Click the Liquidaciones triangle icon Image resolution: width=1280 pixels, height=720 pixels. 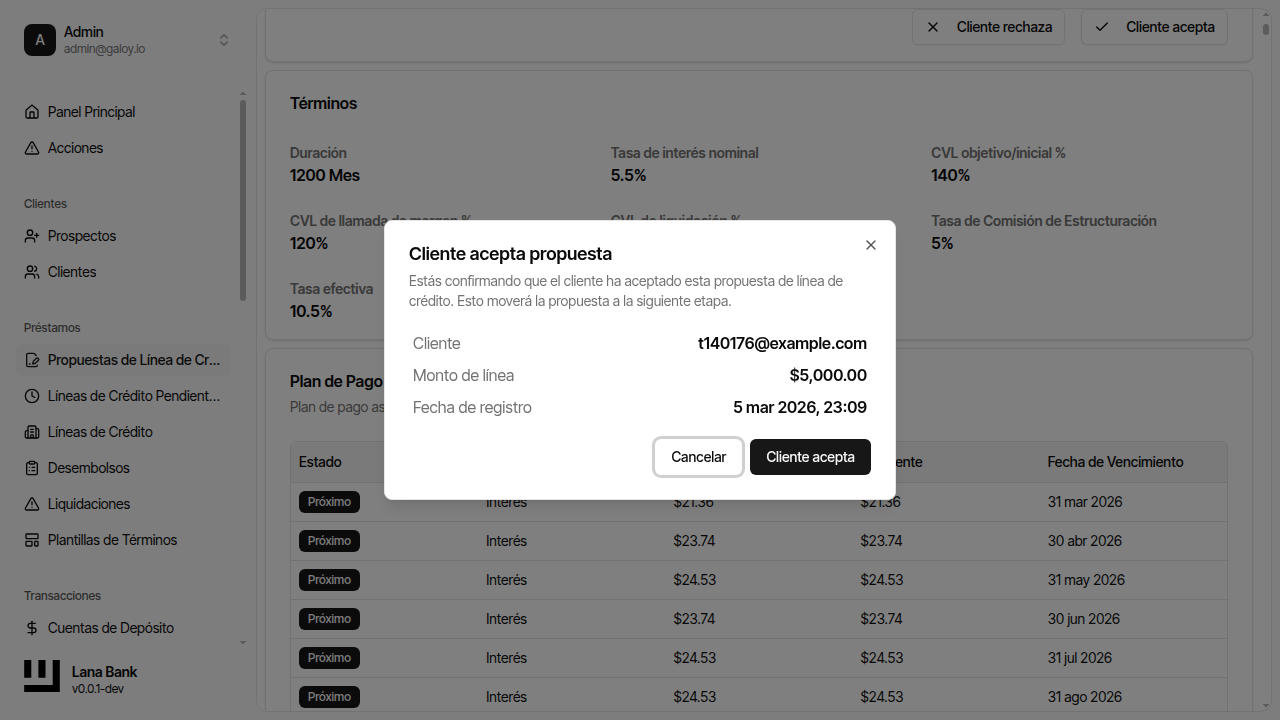(x=32, y=504)
